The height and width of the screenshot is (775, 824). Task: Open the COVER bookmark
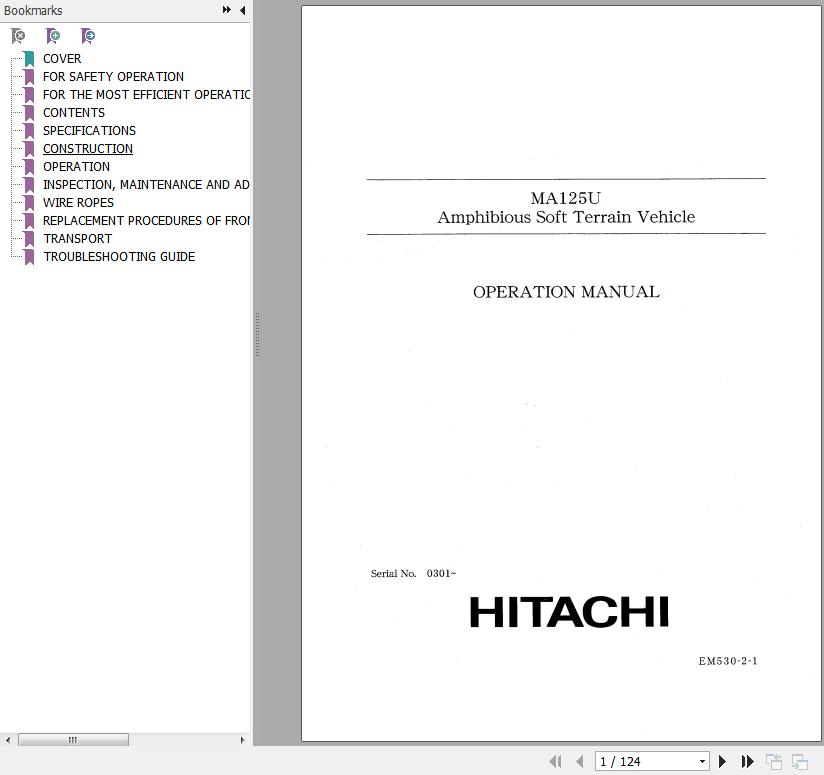(62, 58)
